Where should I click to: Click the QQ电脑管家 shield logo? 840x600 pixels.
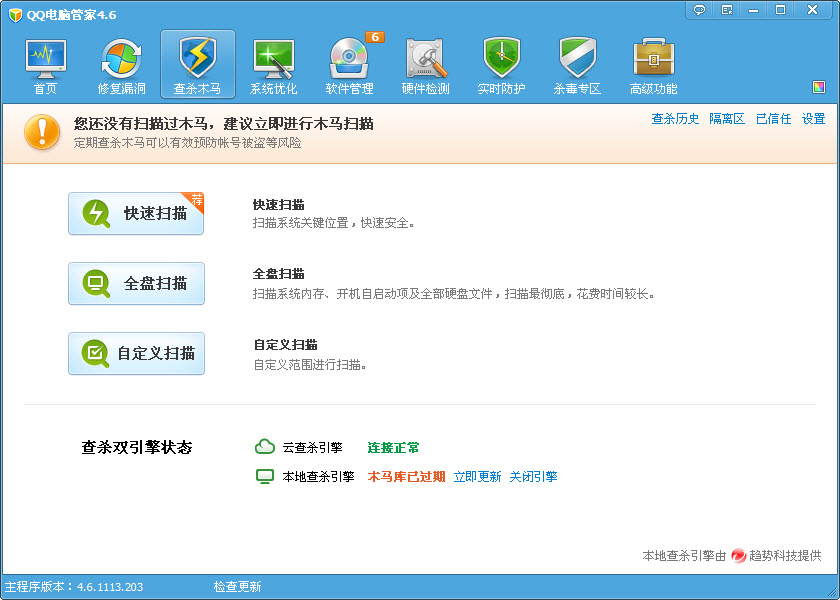pyautogui.click(x=16, y=15)
